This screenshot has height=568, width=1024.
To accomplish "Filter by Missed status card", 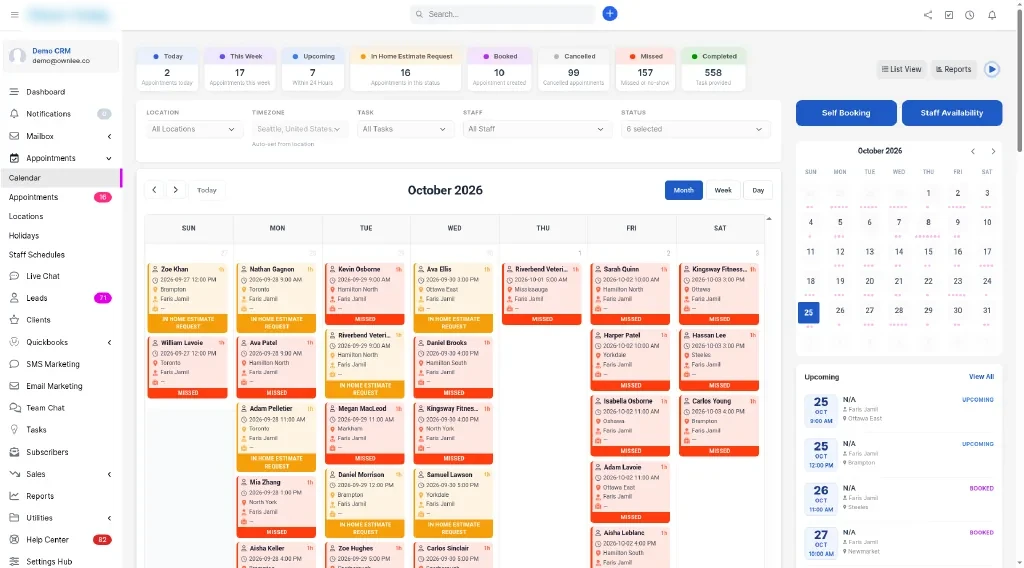I will click(645, 68).
